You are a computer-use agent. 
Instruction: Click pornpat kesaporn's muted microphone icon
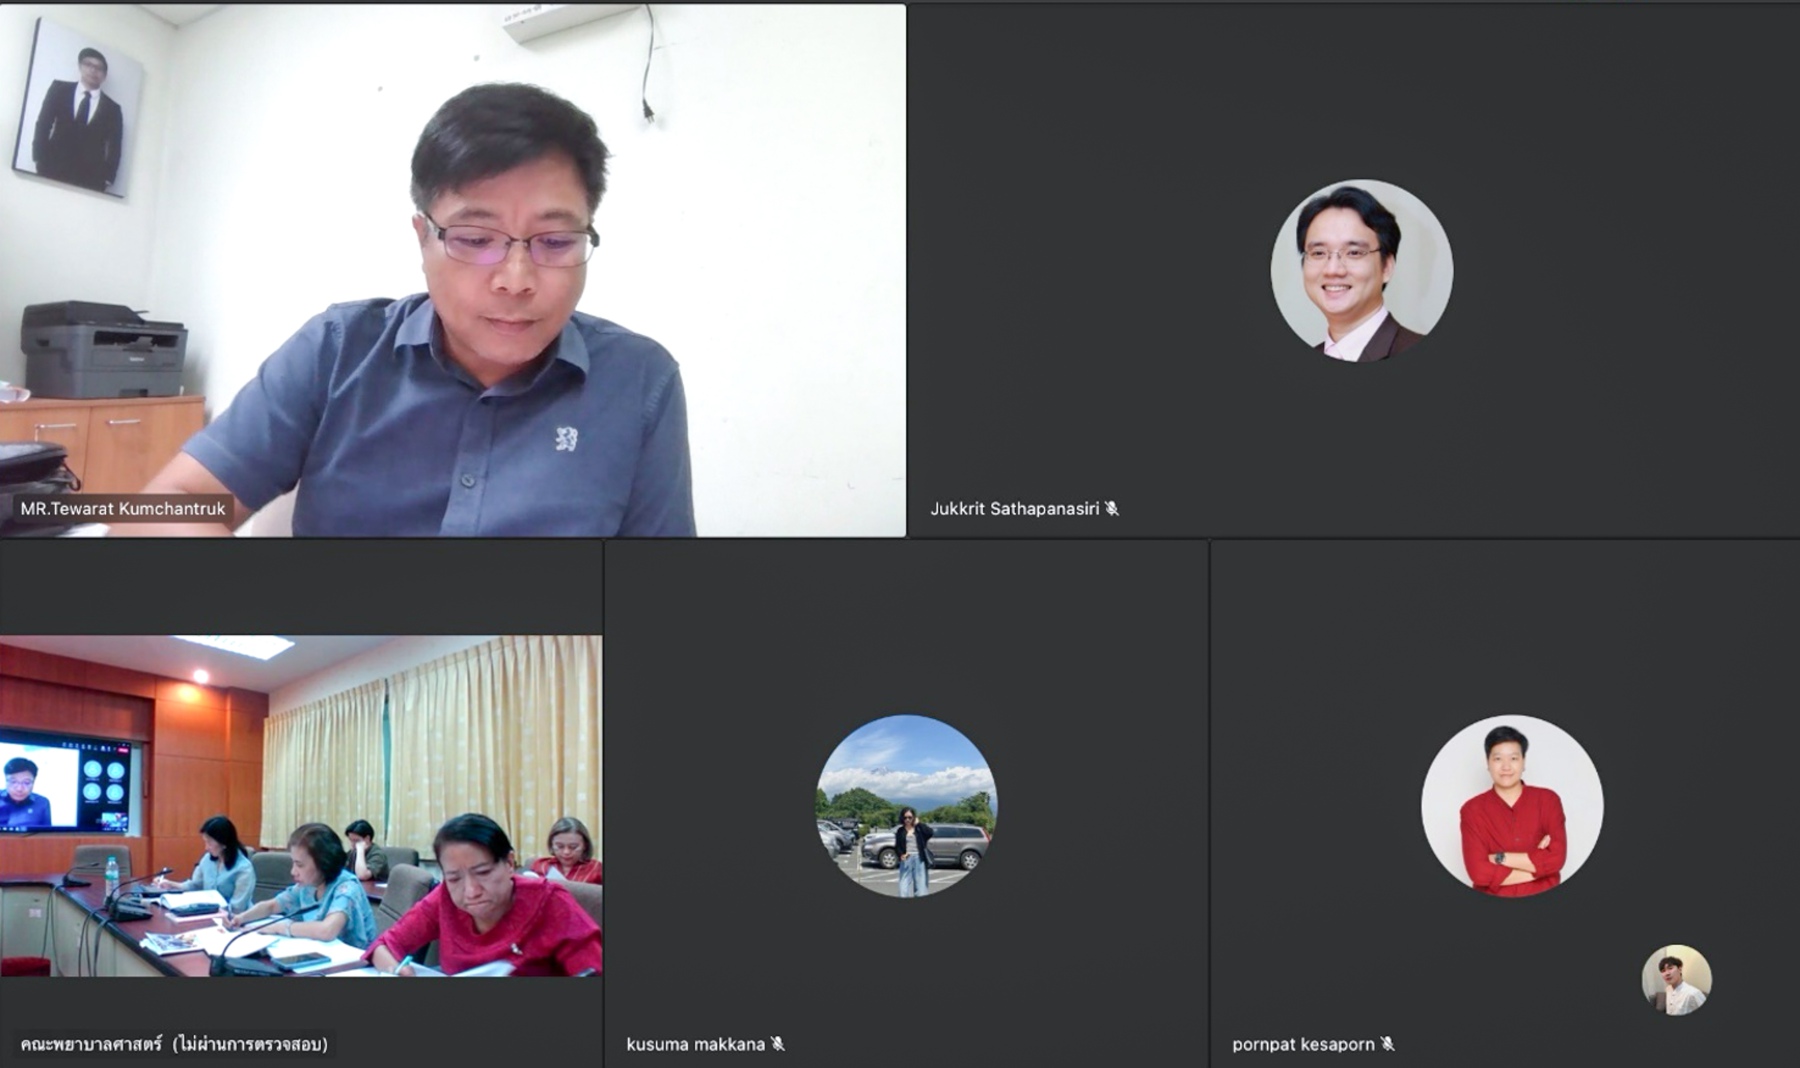[x=1388, y=1044]
